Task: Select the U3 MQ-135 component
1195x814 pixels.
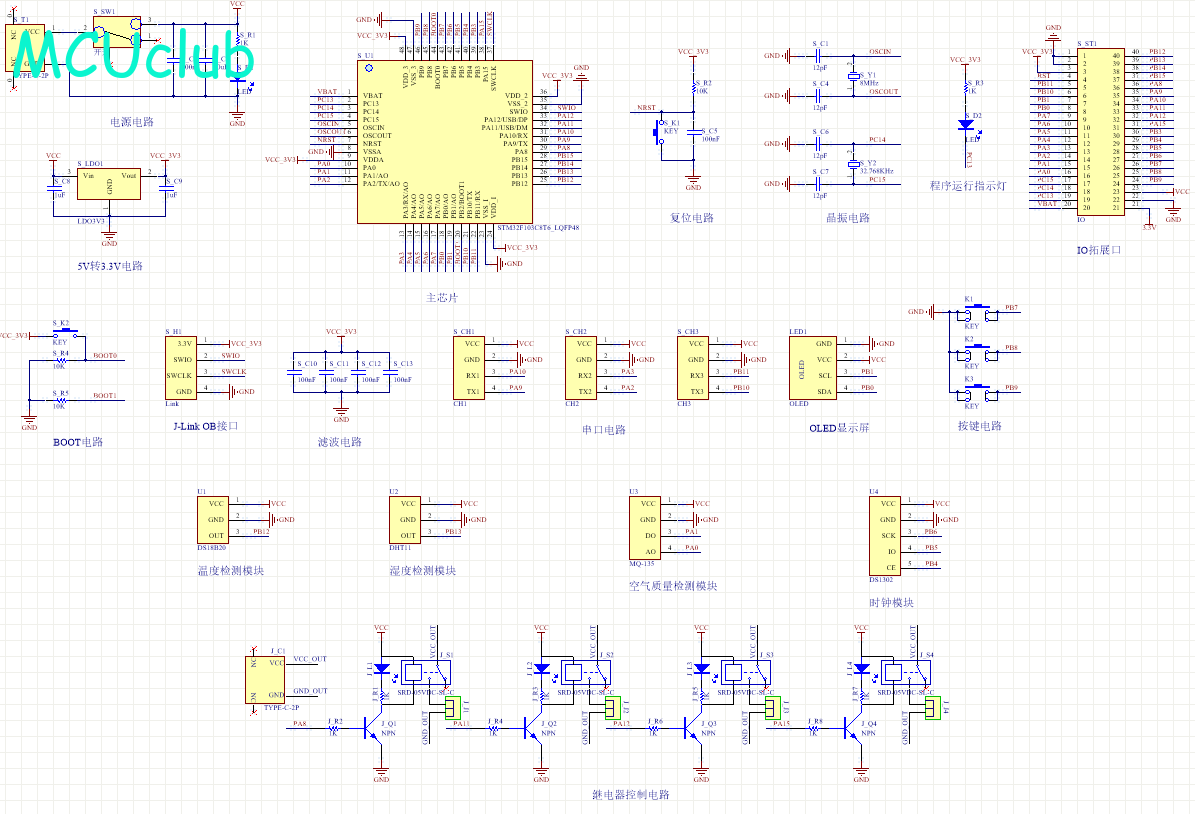Action: 645,527
